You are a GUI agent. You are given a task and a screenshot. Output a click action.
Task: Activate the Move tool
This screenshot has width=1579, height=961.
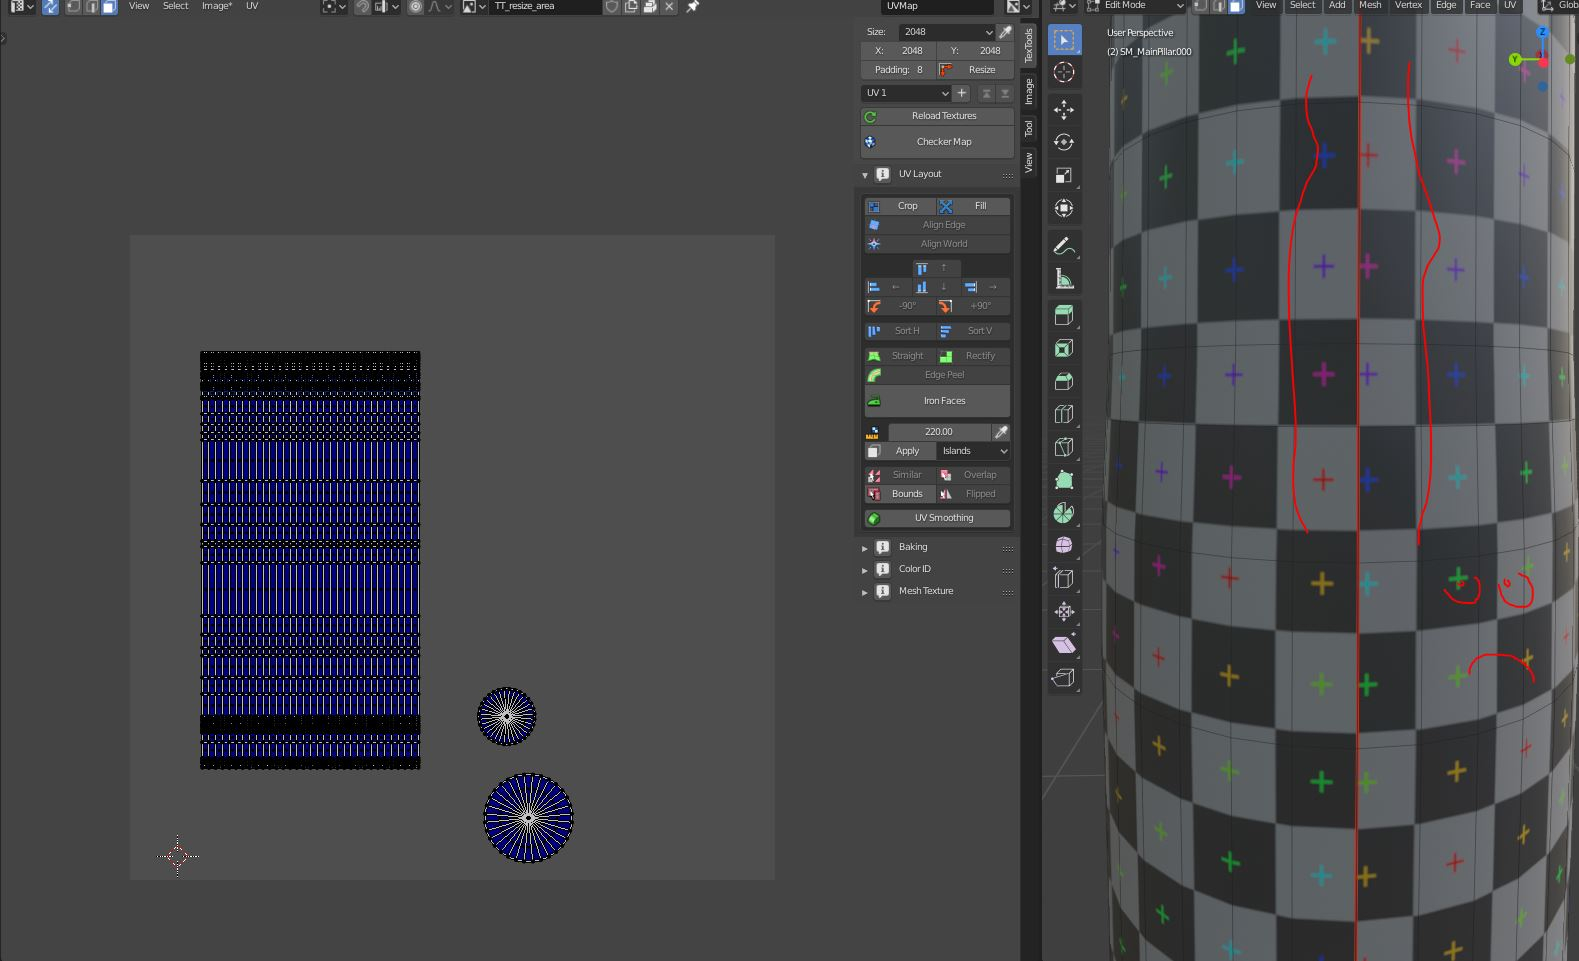(1064, 109)
